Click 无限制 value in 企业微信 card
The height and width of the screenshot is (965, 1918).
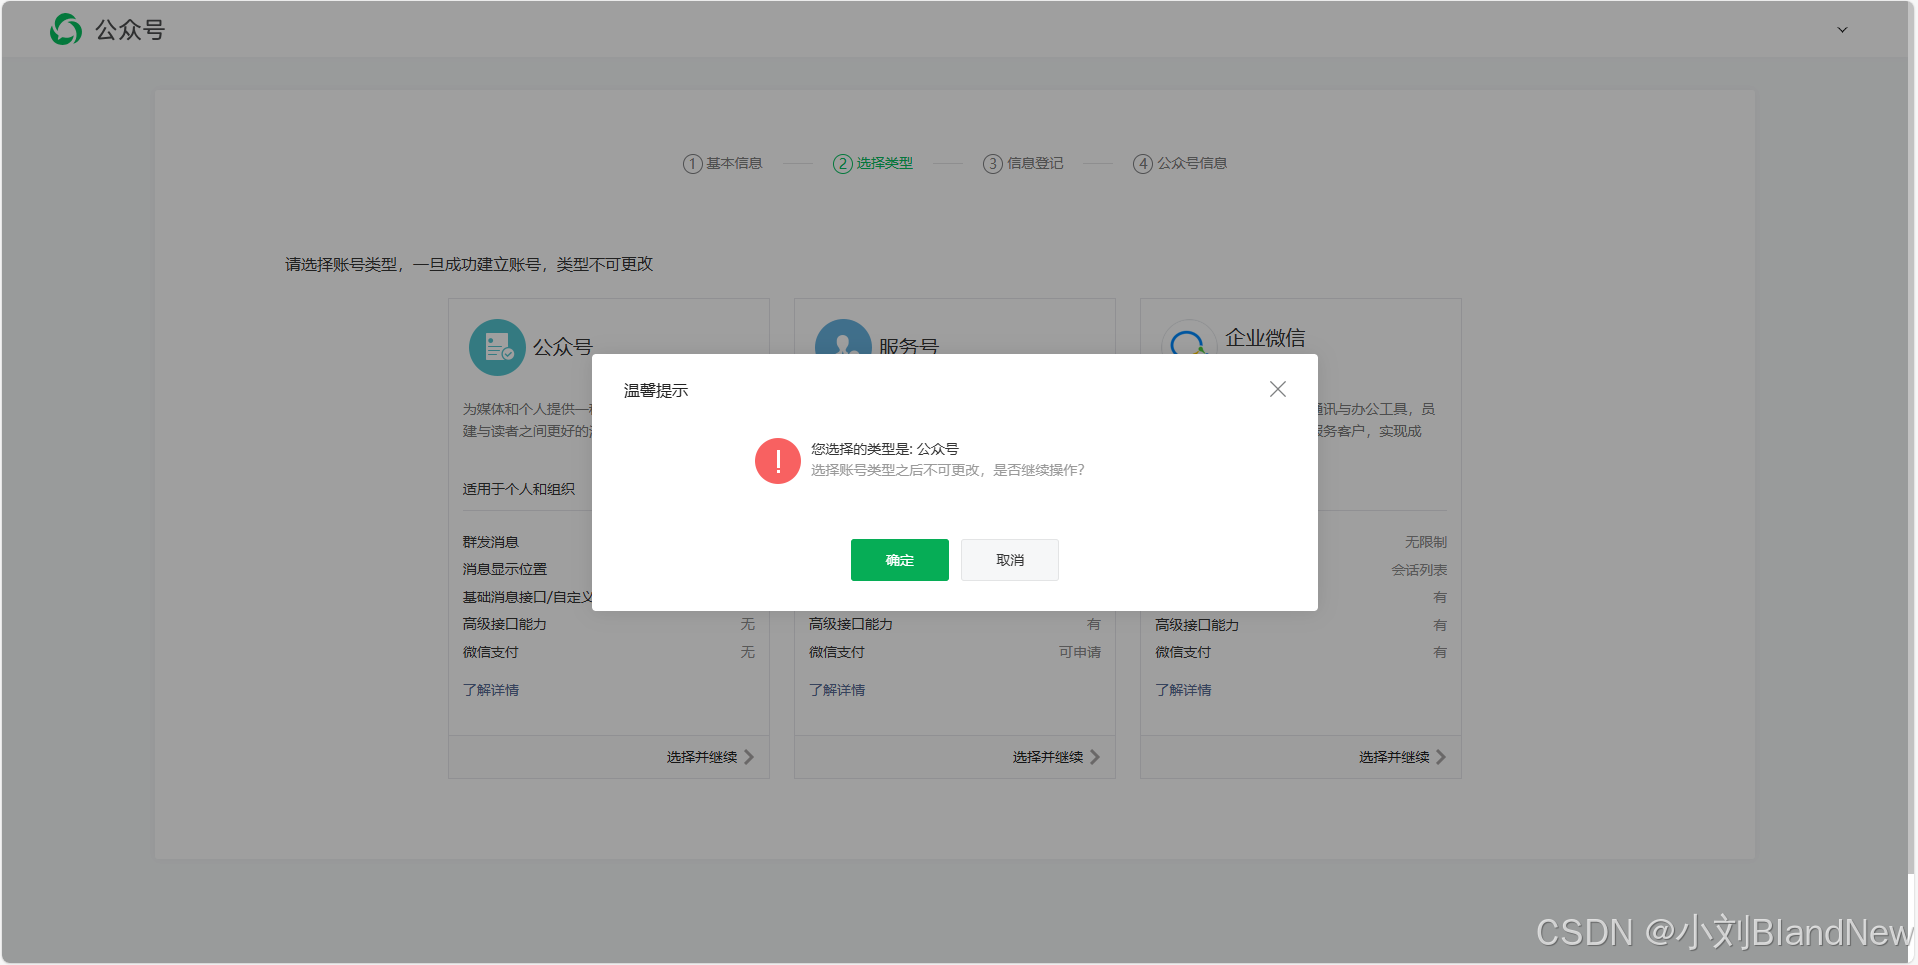[1425, 542]
